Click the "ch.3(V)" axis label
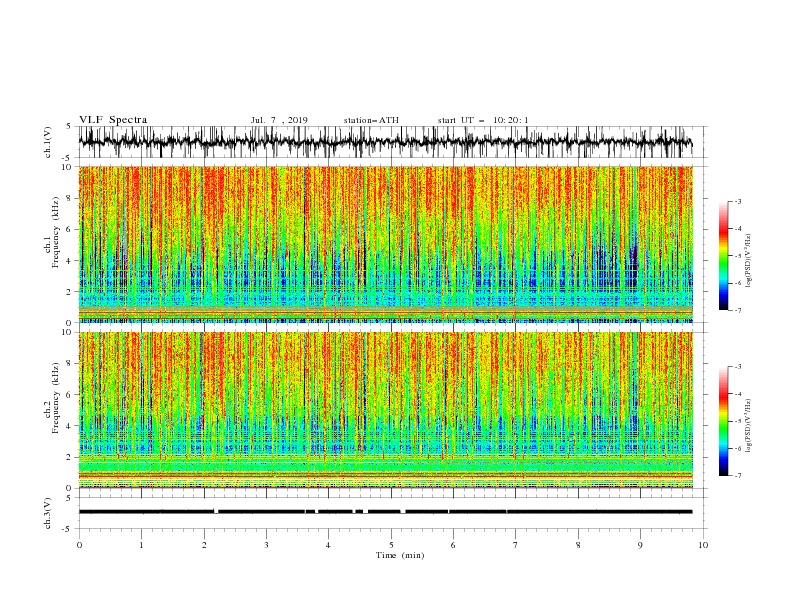This screenshot has width=792, height=612. pyautogui.click(x=48, y=513)
